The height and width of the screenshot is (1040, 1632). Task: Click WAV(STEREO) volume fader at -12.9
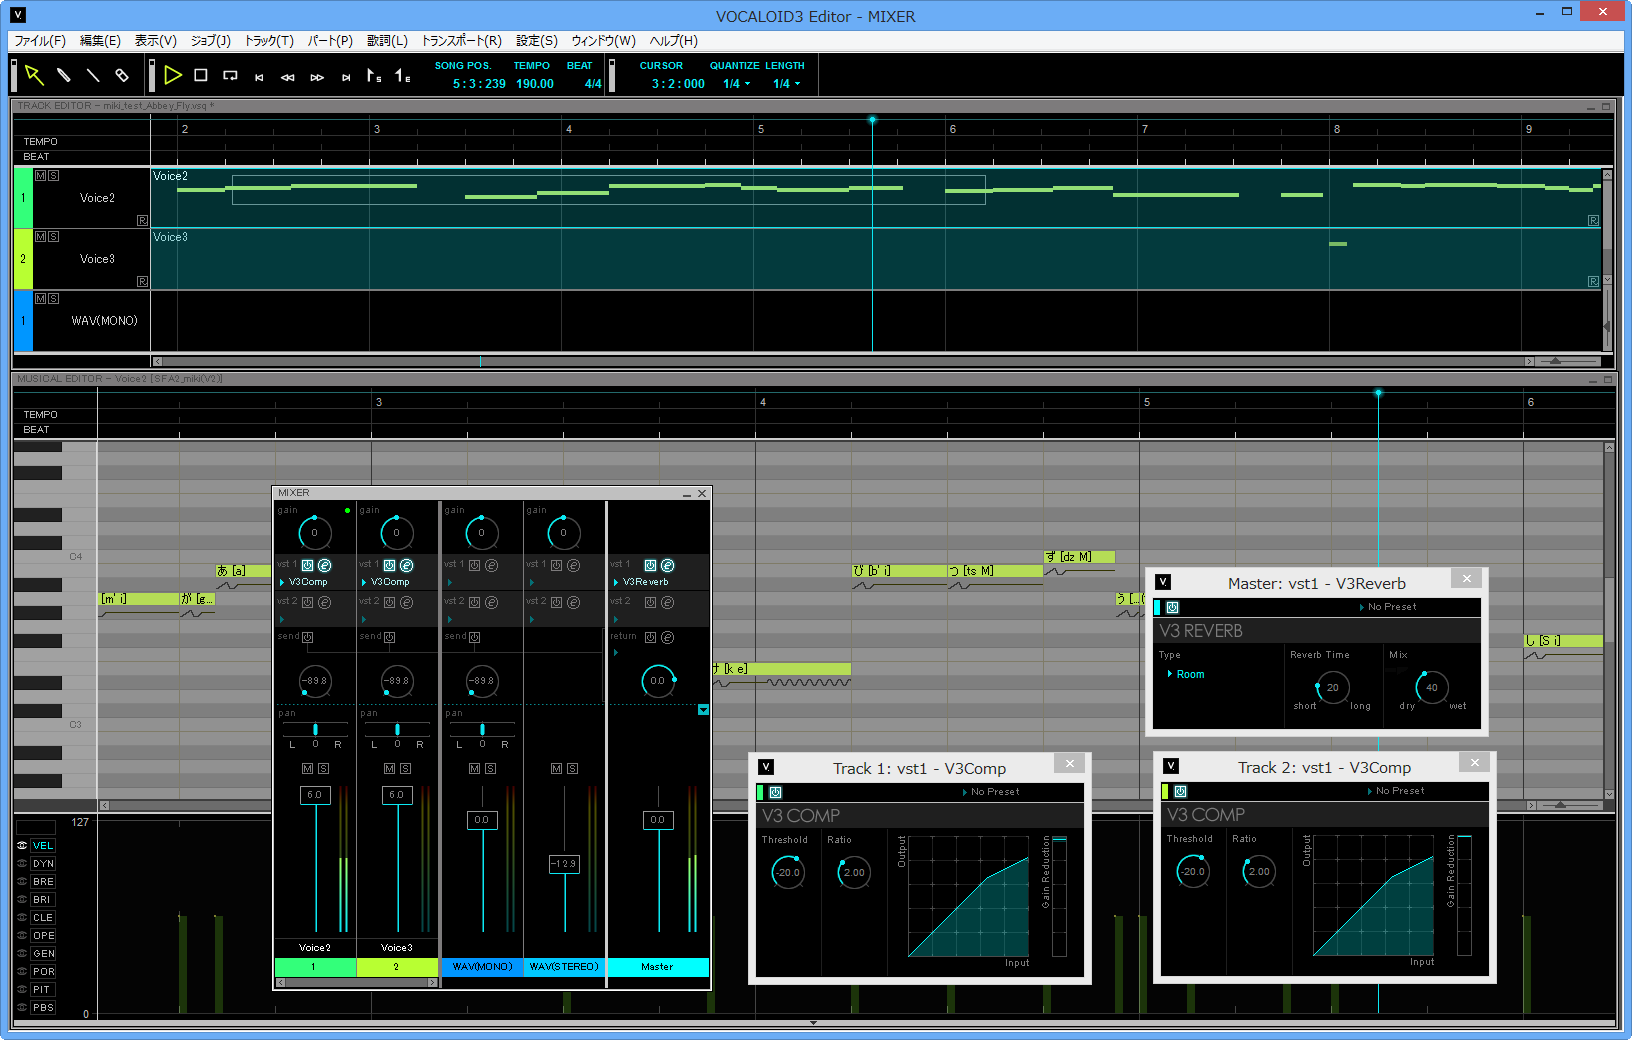pyautogui.click(x=564, y=863)
